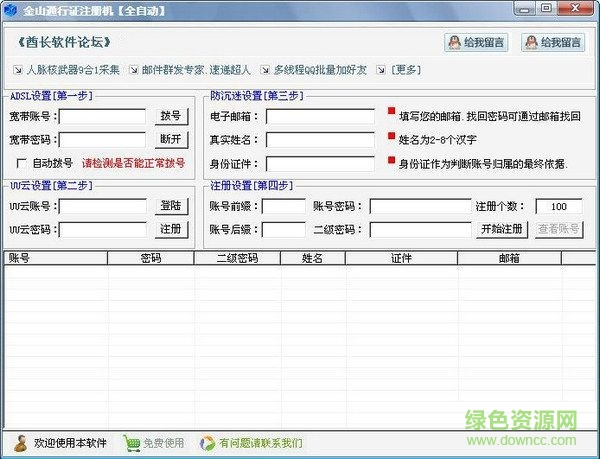Click the colorful icon beside 有问题请联系我们
600x459 pixels.
coord(208,443)
